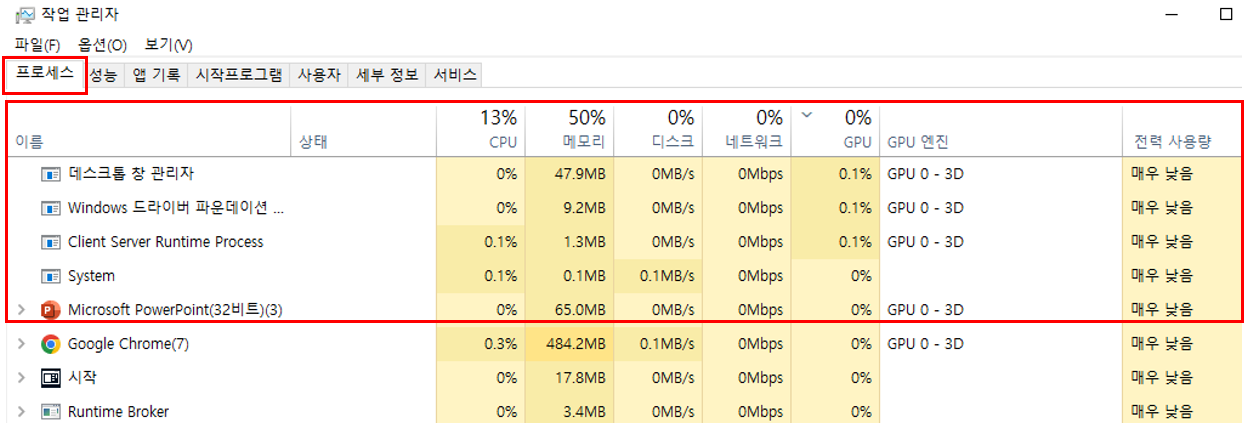Click the 데스크톱 창 관리자 process icon

tap(51, 174)
